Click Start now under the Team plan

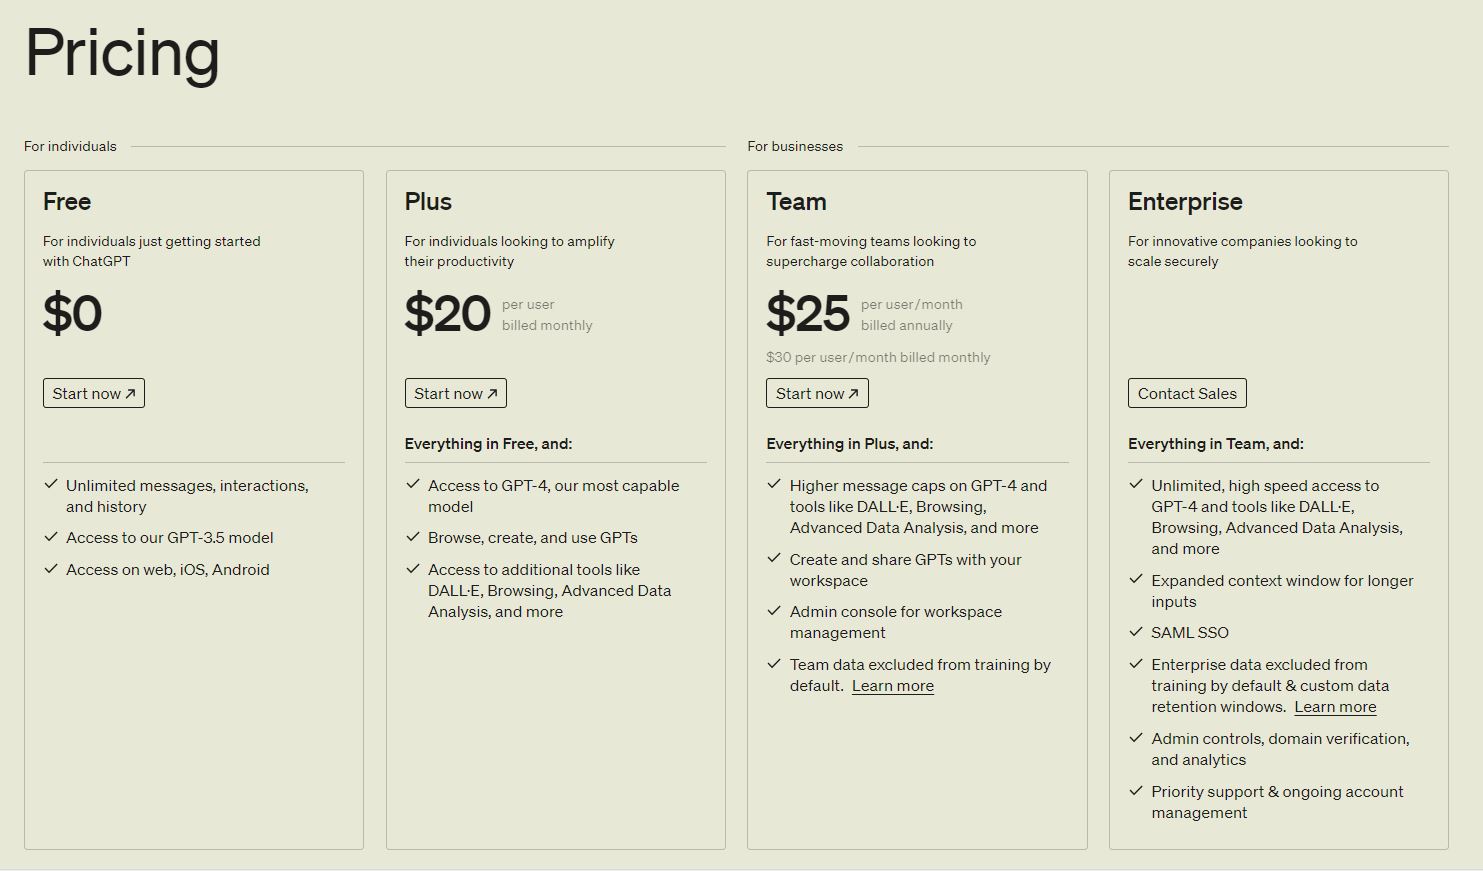pyautogui.click(x=816, y=392)
